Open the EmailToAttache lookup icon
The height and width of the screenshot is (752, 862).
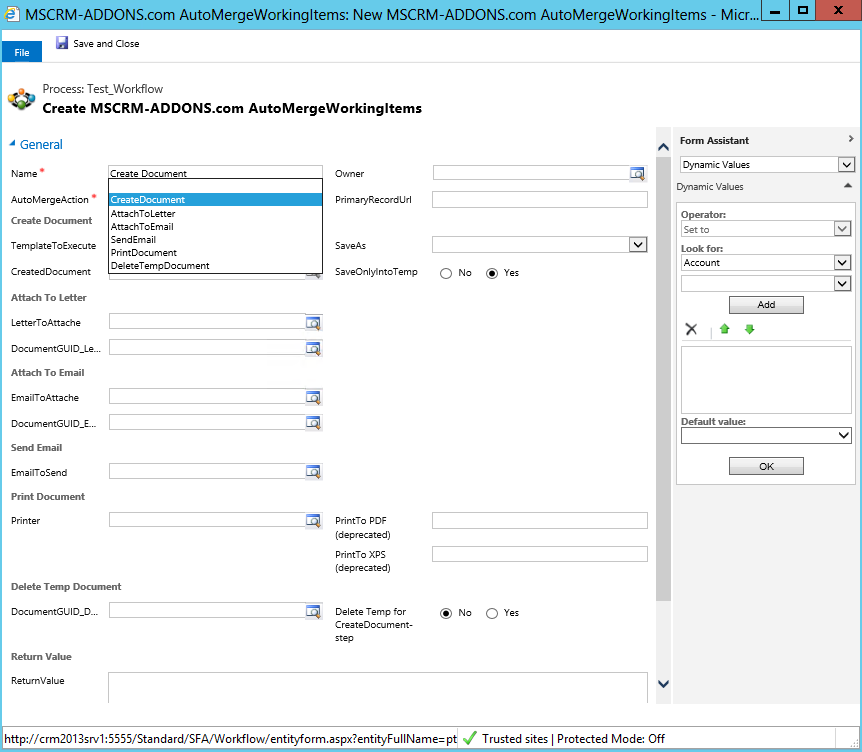point(313,397)
